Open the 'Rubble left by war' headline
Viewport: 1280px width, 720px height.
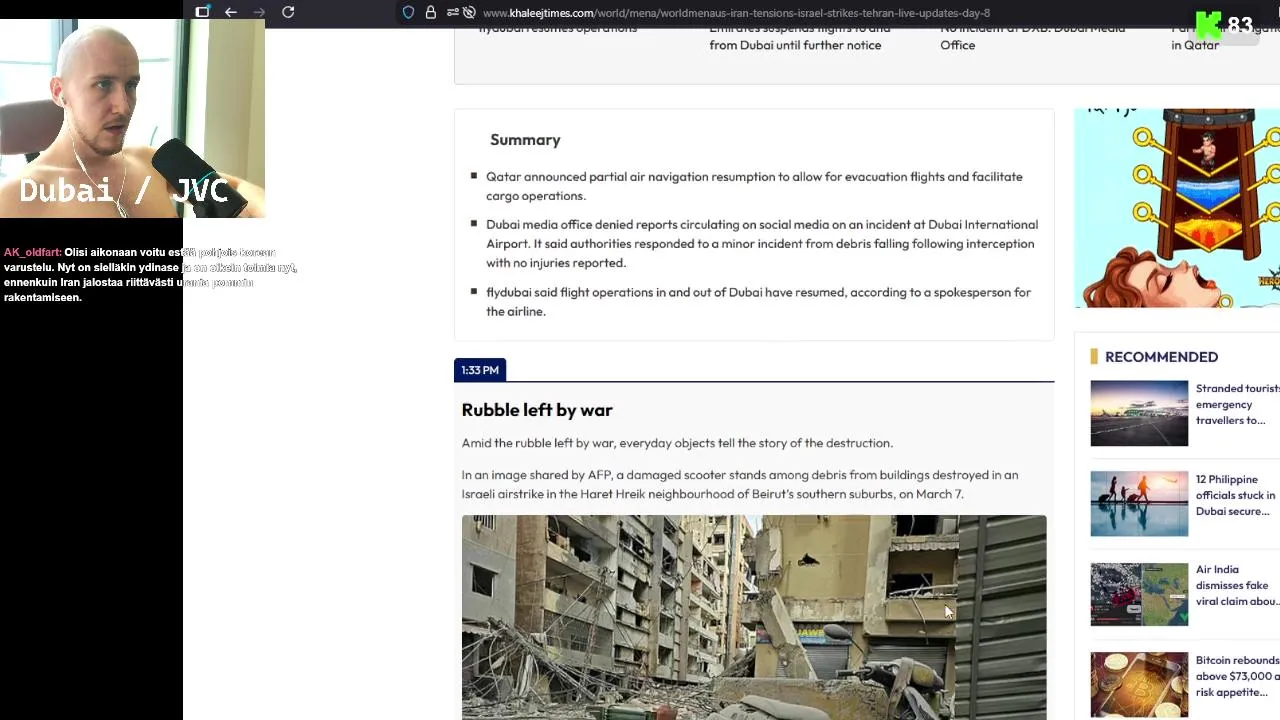[537, 410]
